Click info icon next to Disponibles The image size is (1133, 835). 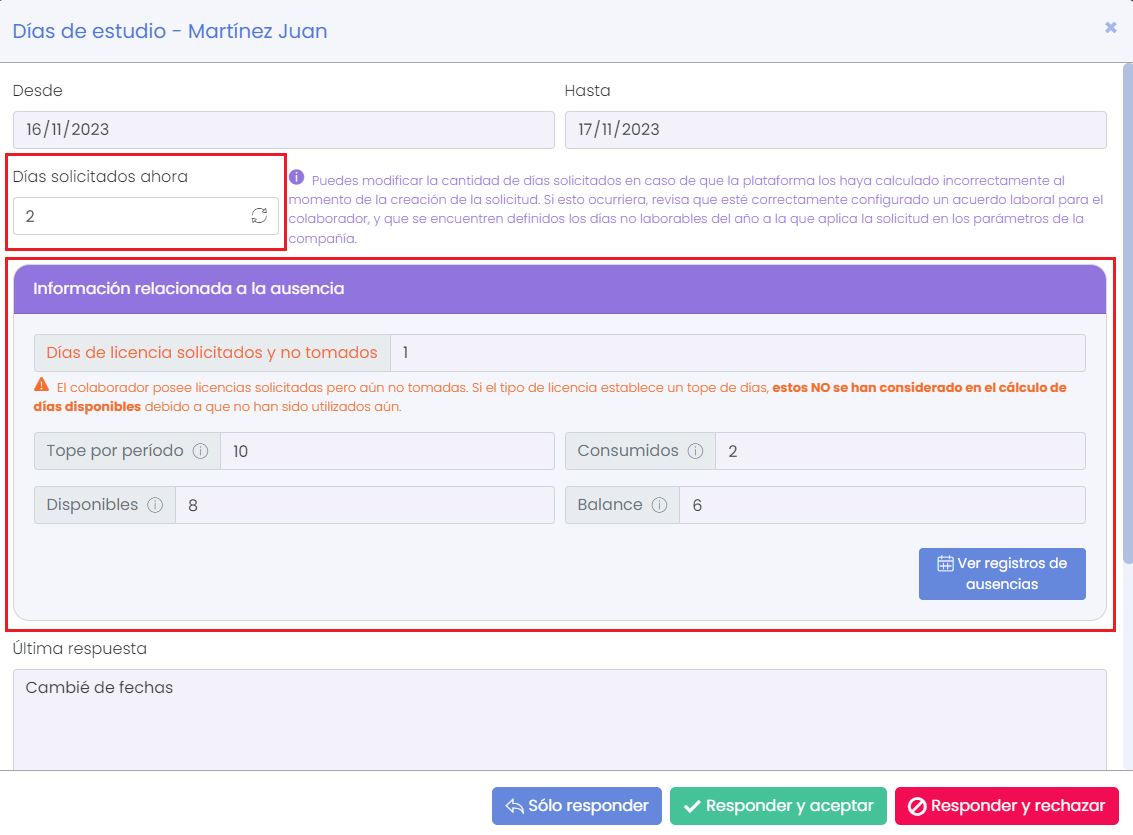click(x=155, y=505)
